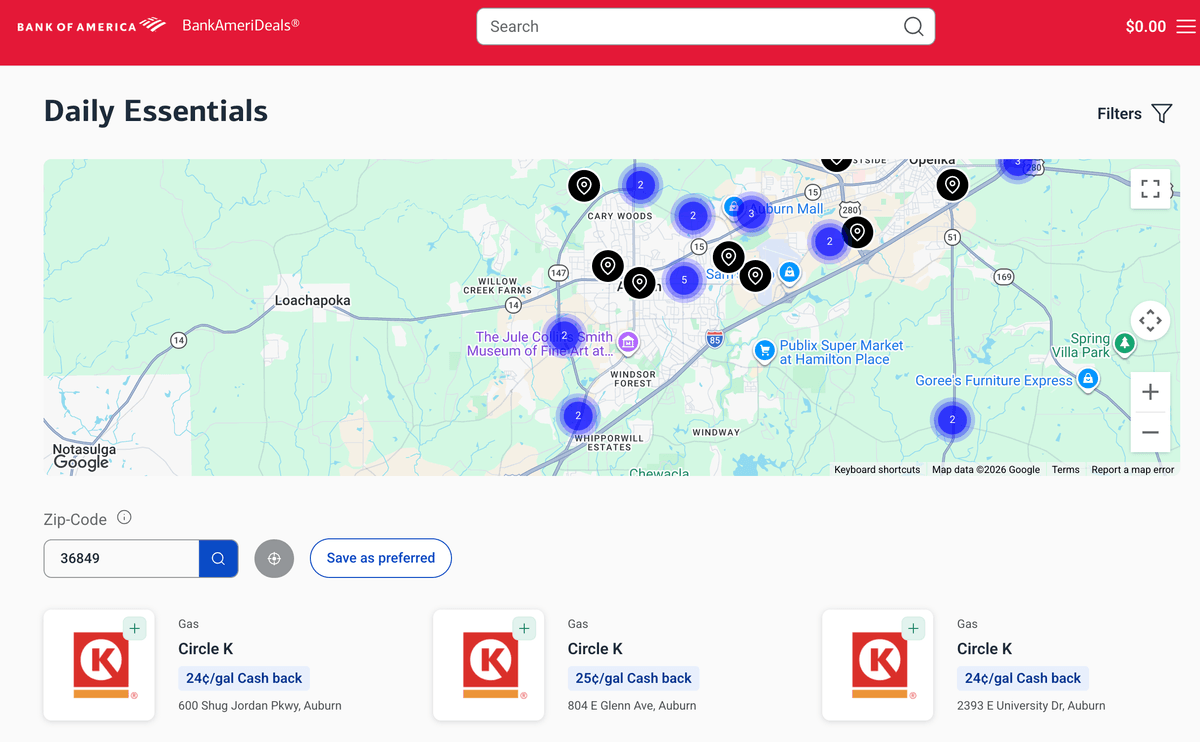Image resolution: width=1200 pixels, height=742 pixels.
Task: Click Publix Super Market cart marker
Action: tap(765, 351)
